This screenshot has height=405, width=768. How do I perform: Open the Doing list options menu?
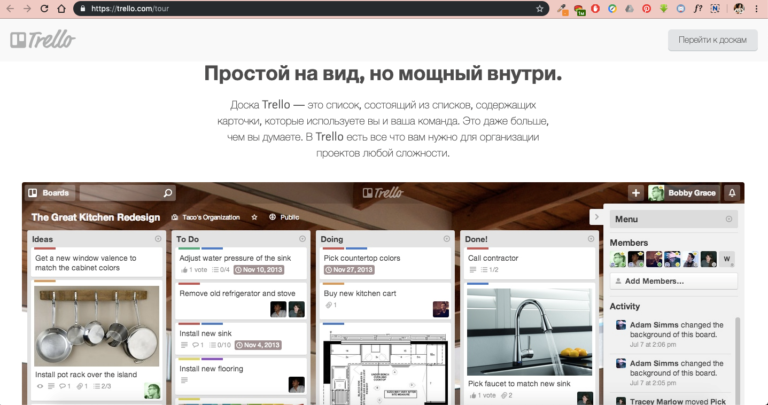click(446, 239)
